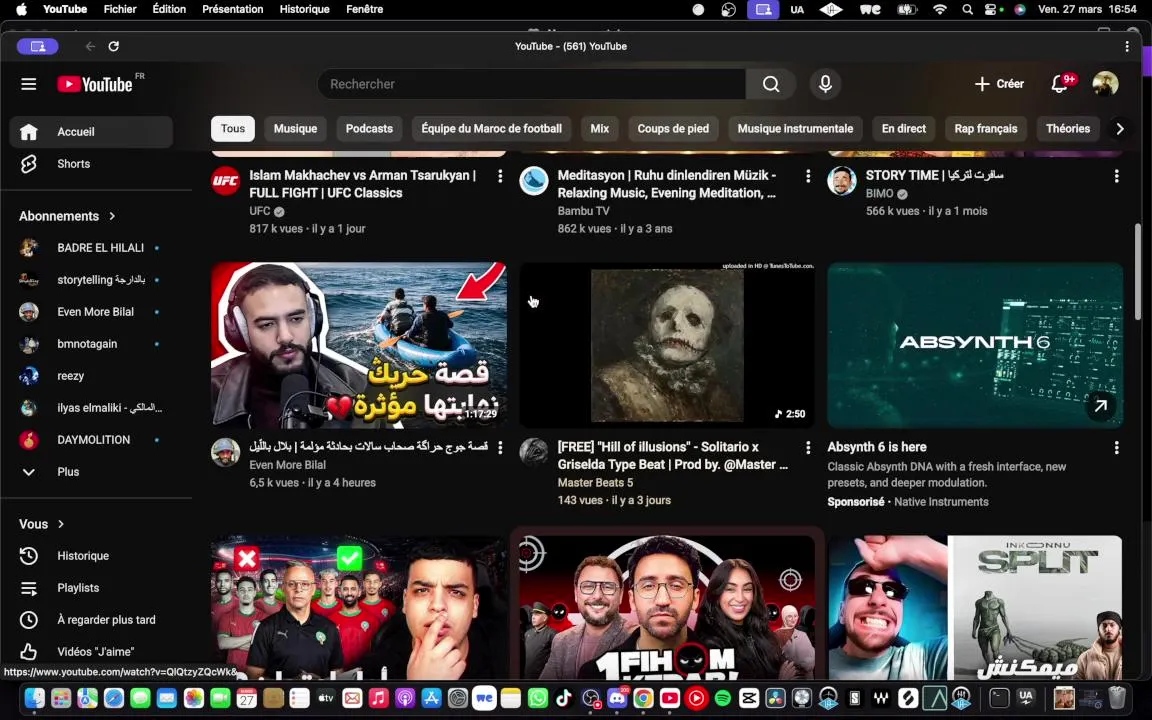The image size is (1152, 720).
Task: Play the Hill of illusions thumbnail
Action: (x=667, y=345)
